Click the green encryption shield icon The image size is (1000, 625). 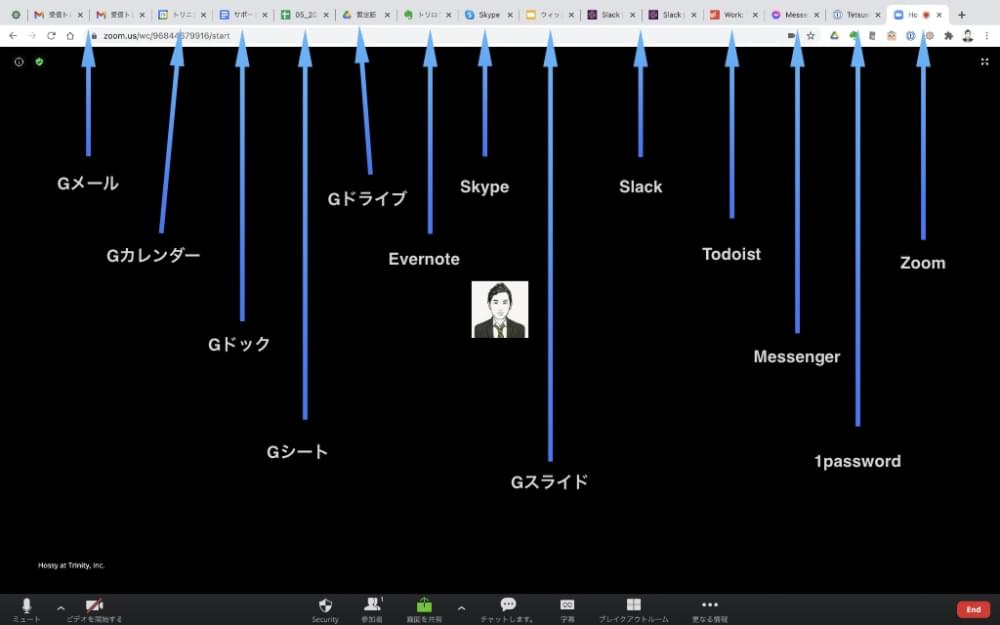(39, 62)
